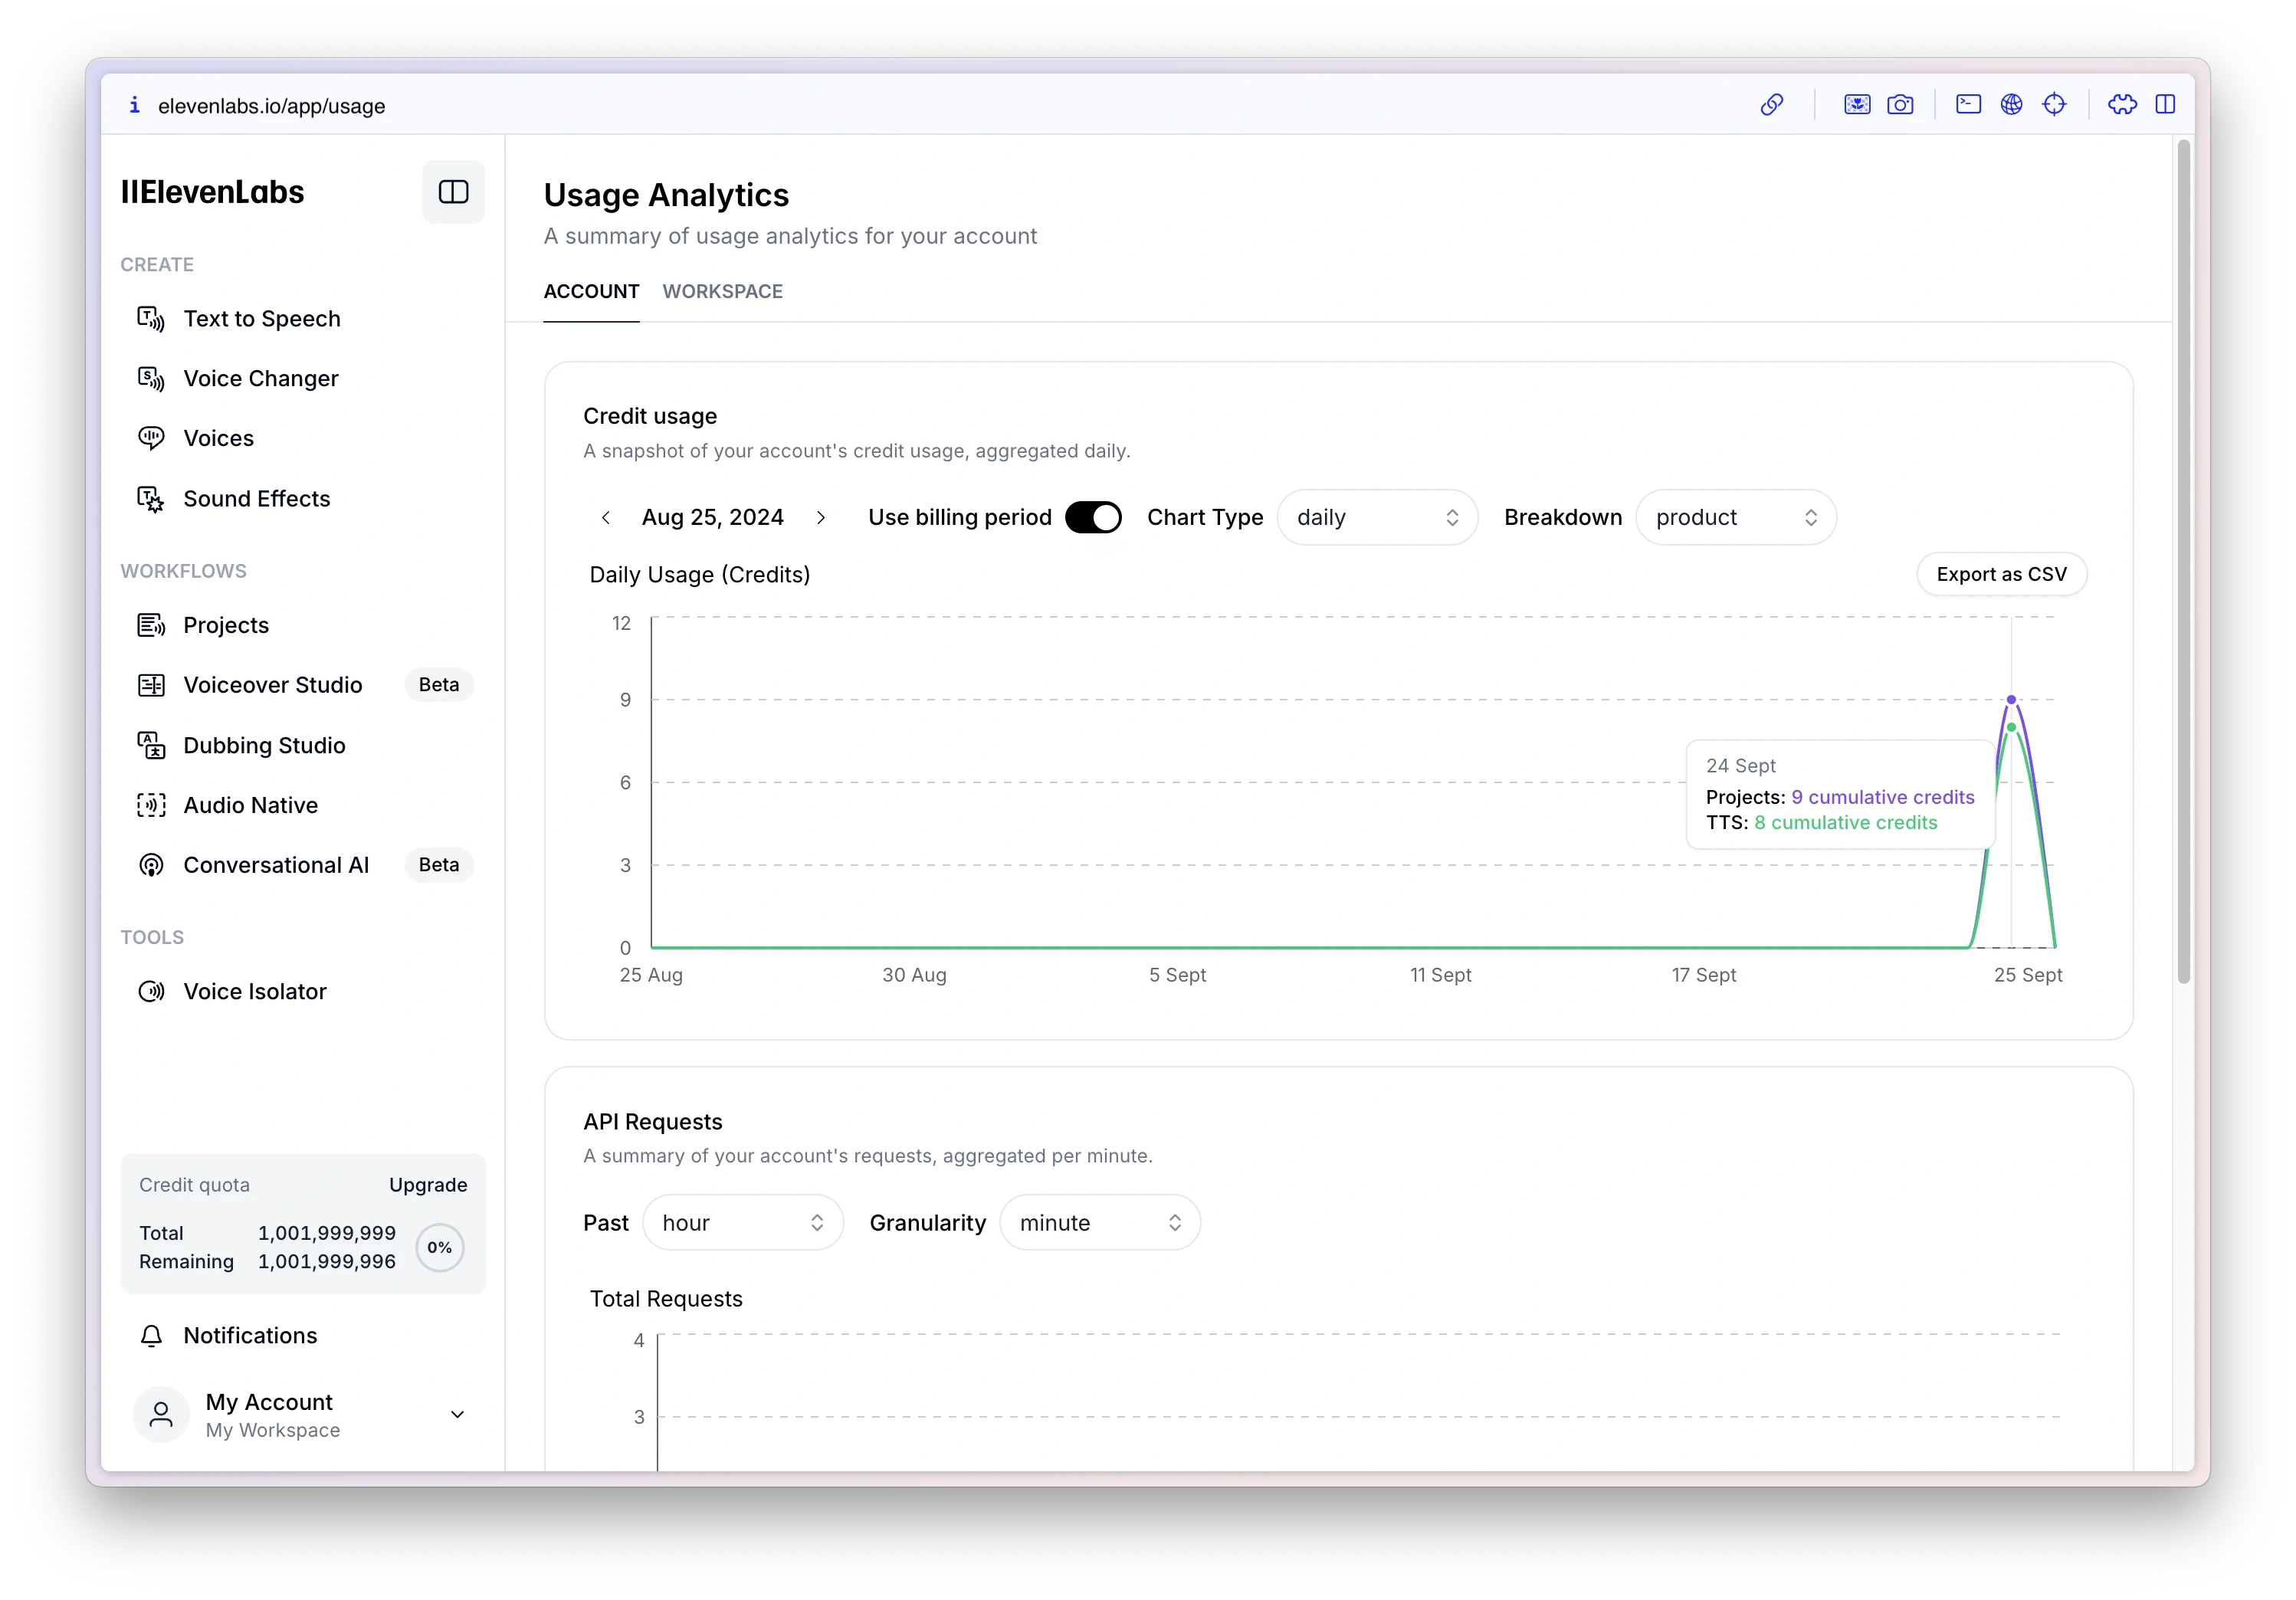The width and height of the screenshot is (2296, 1600).
Task: Open Notifications bell icon
Action: coord(151,1335)
